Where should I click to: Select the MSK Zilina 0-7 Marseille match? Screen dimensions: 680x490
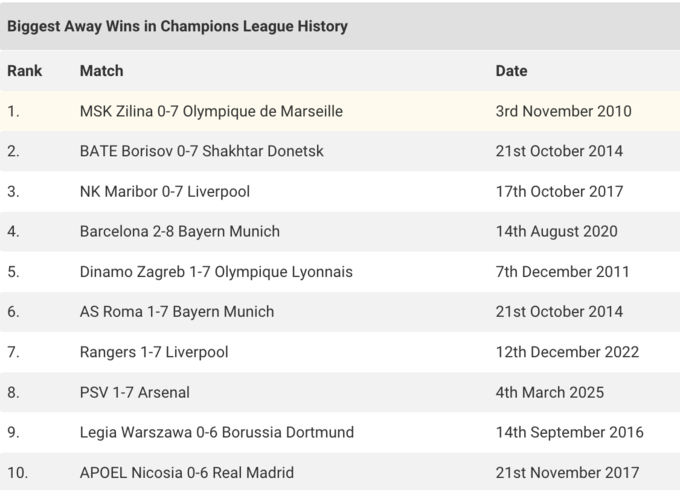tap(211, 111)
